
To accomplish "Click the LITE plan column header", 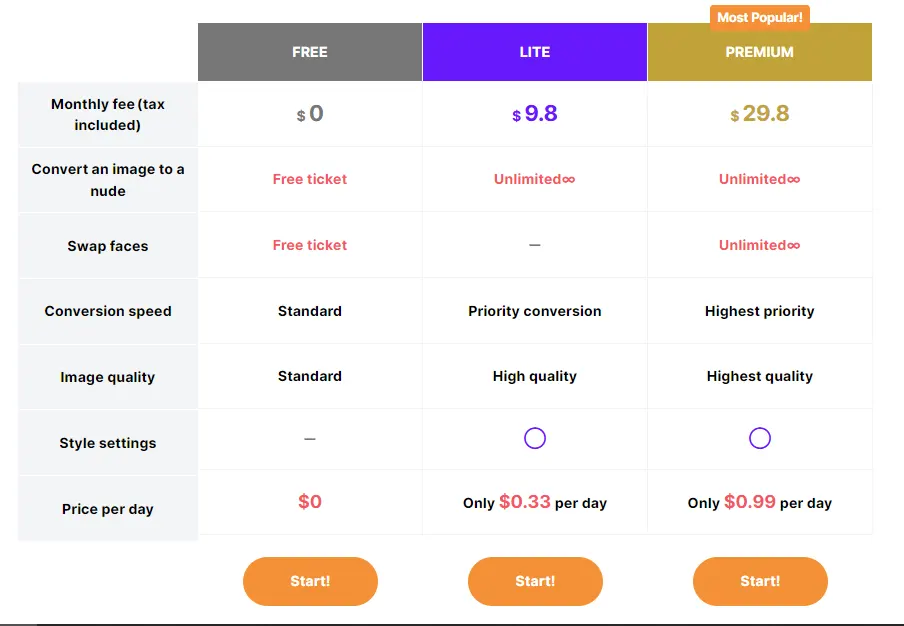I will point(535,51).
